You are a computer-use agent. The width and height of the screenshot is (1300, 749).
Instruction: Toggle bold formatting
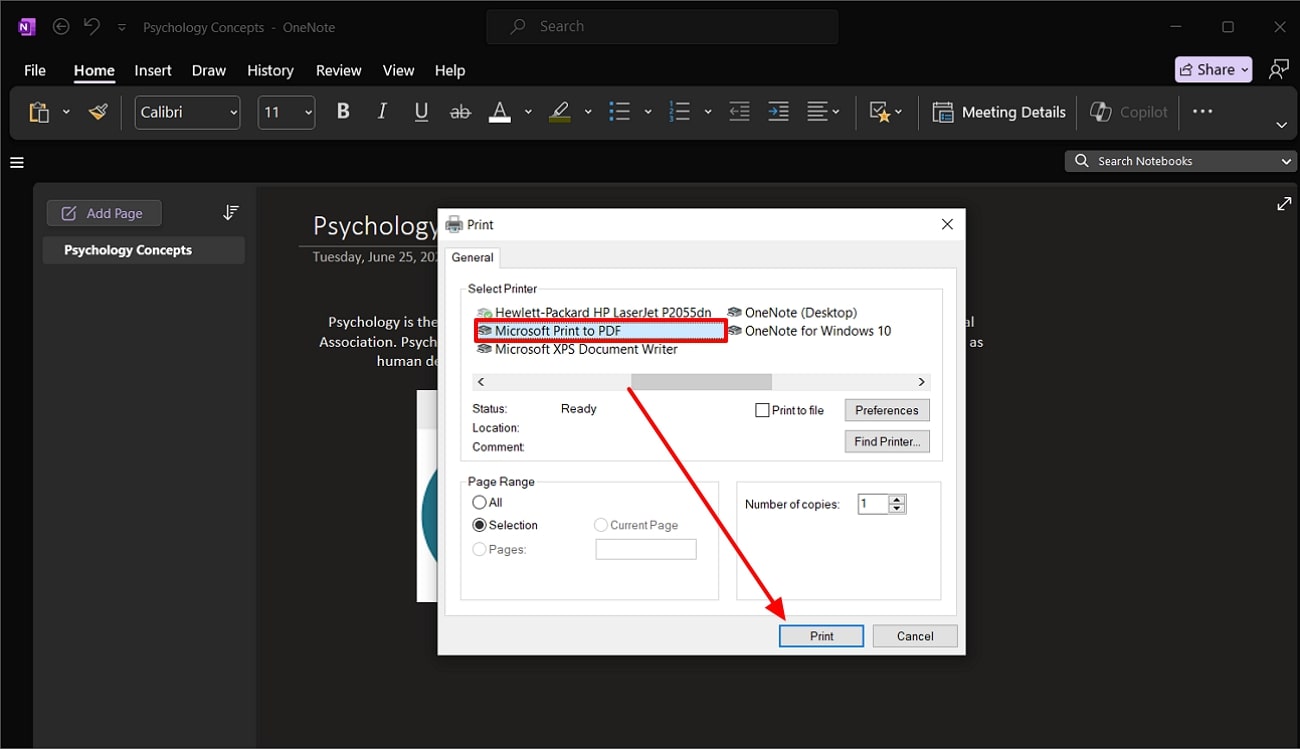pos(343,112)
